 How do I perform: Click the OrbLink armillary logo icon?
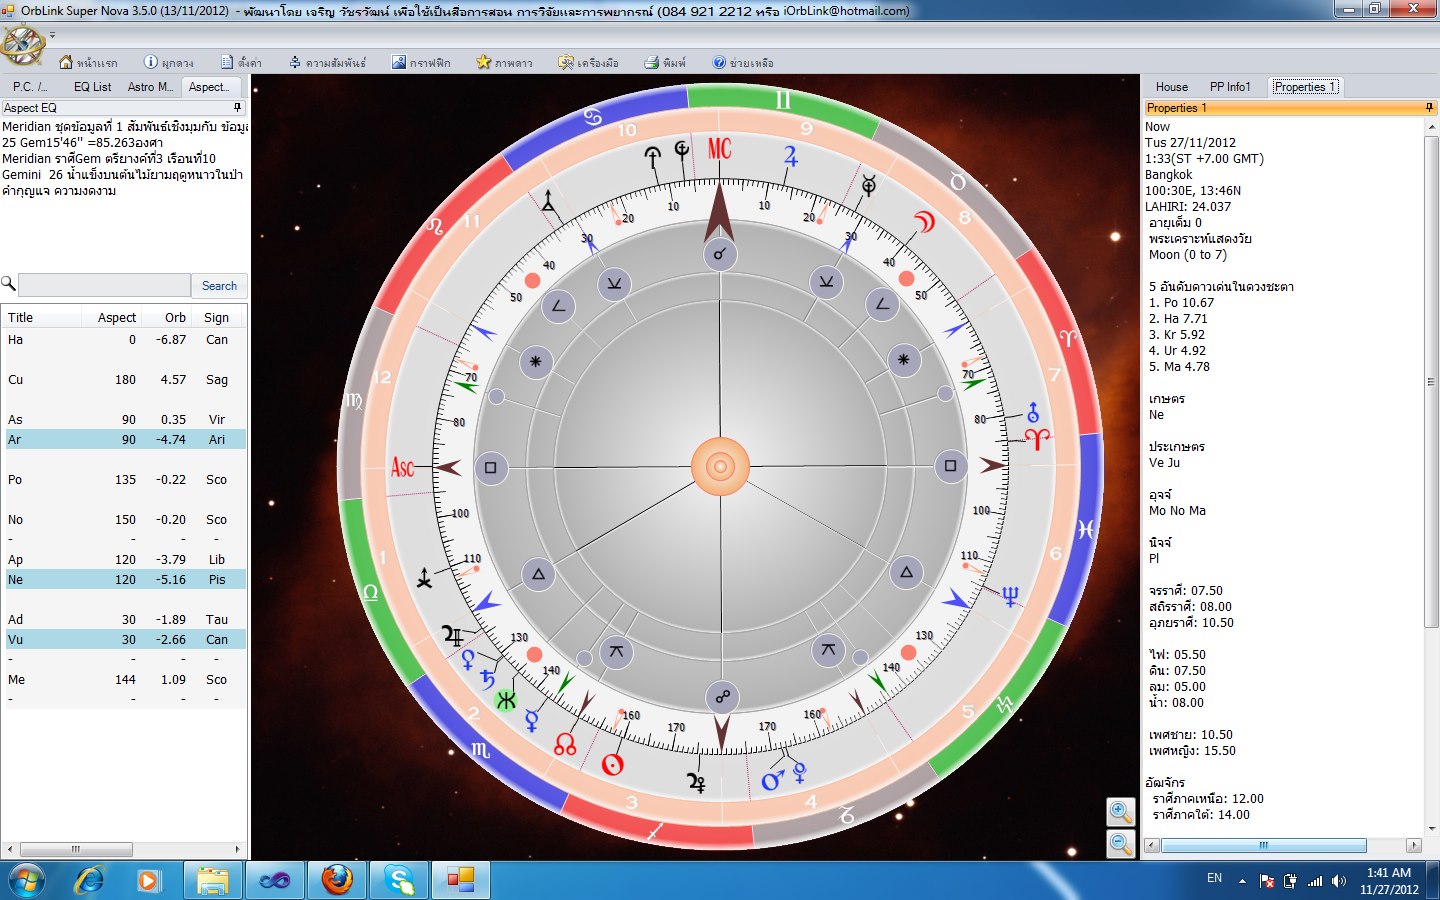23,45
